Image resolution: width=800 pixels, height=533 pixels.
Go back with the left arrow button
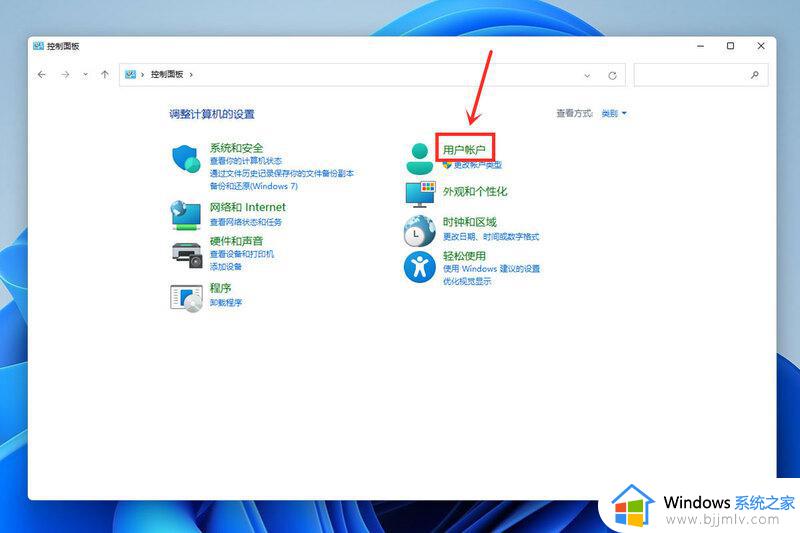pyautogui.click(x=42, y=74)
